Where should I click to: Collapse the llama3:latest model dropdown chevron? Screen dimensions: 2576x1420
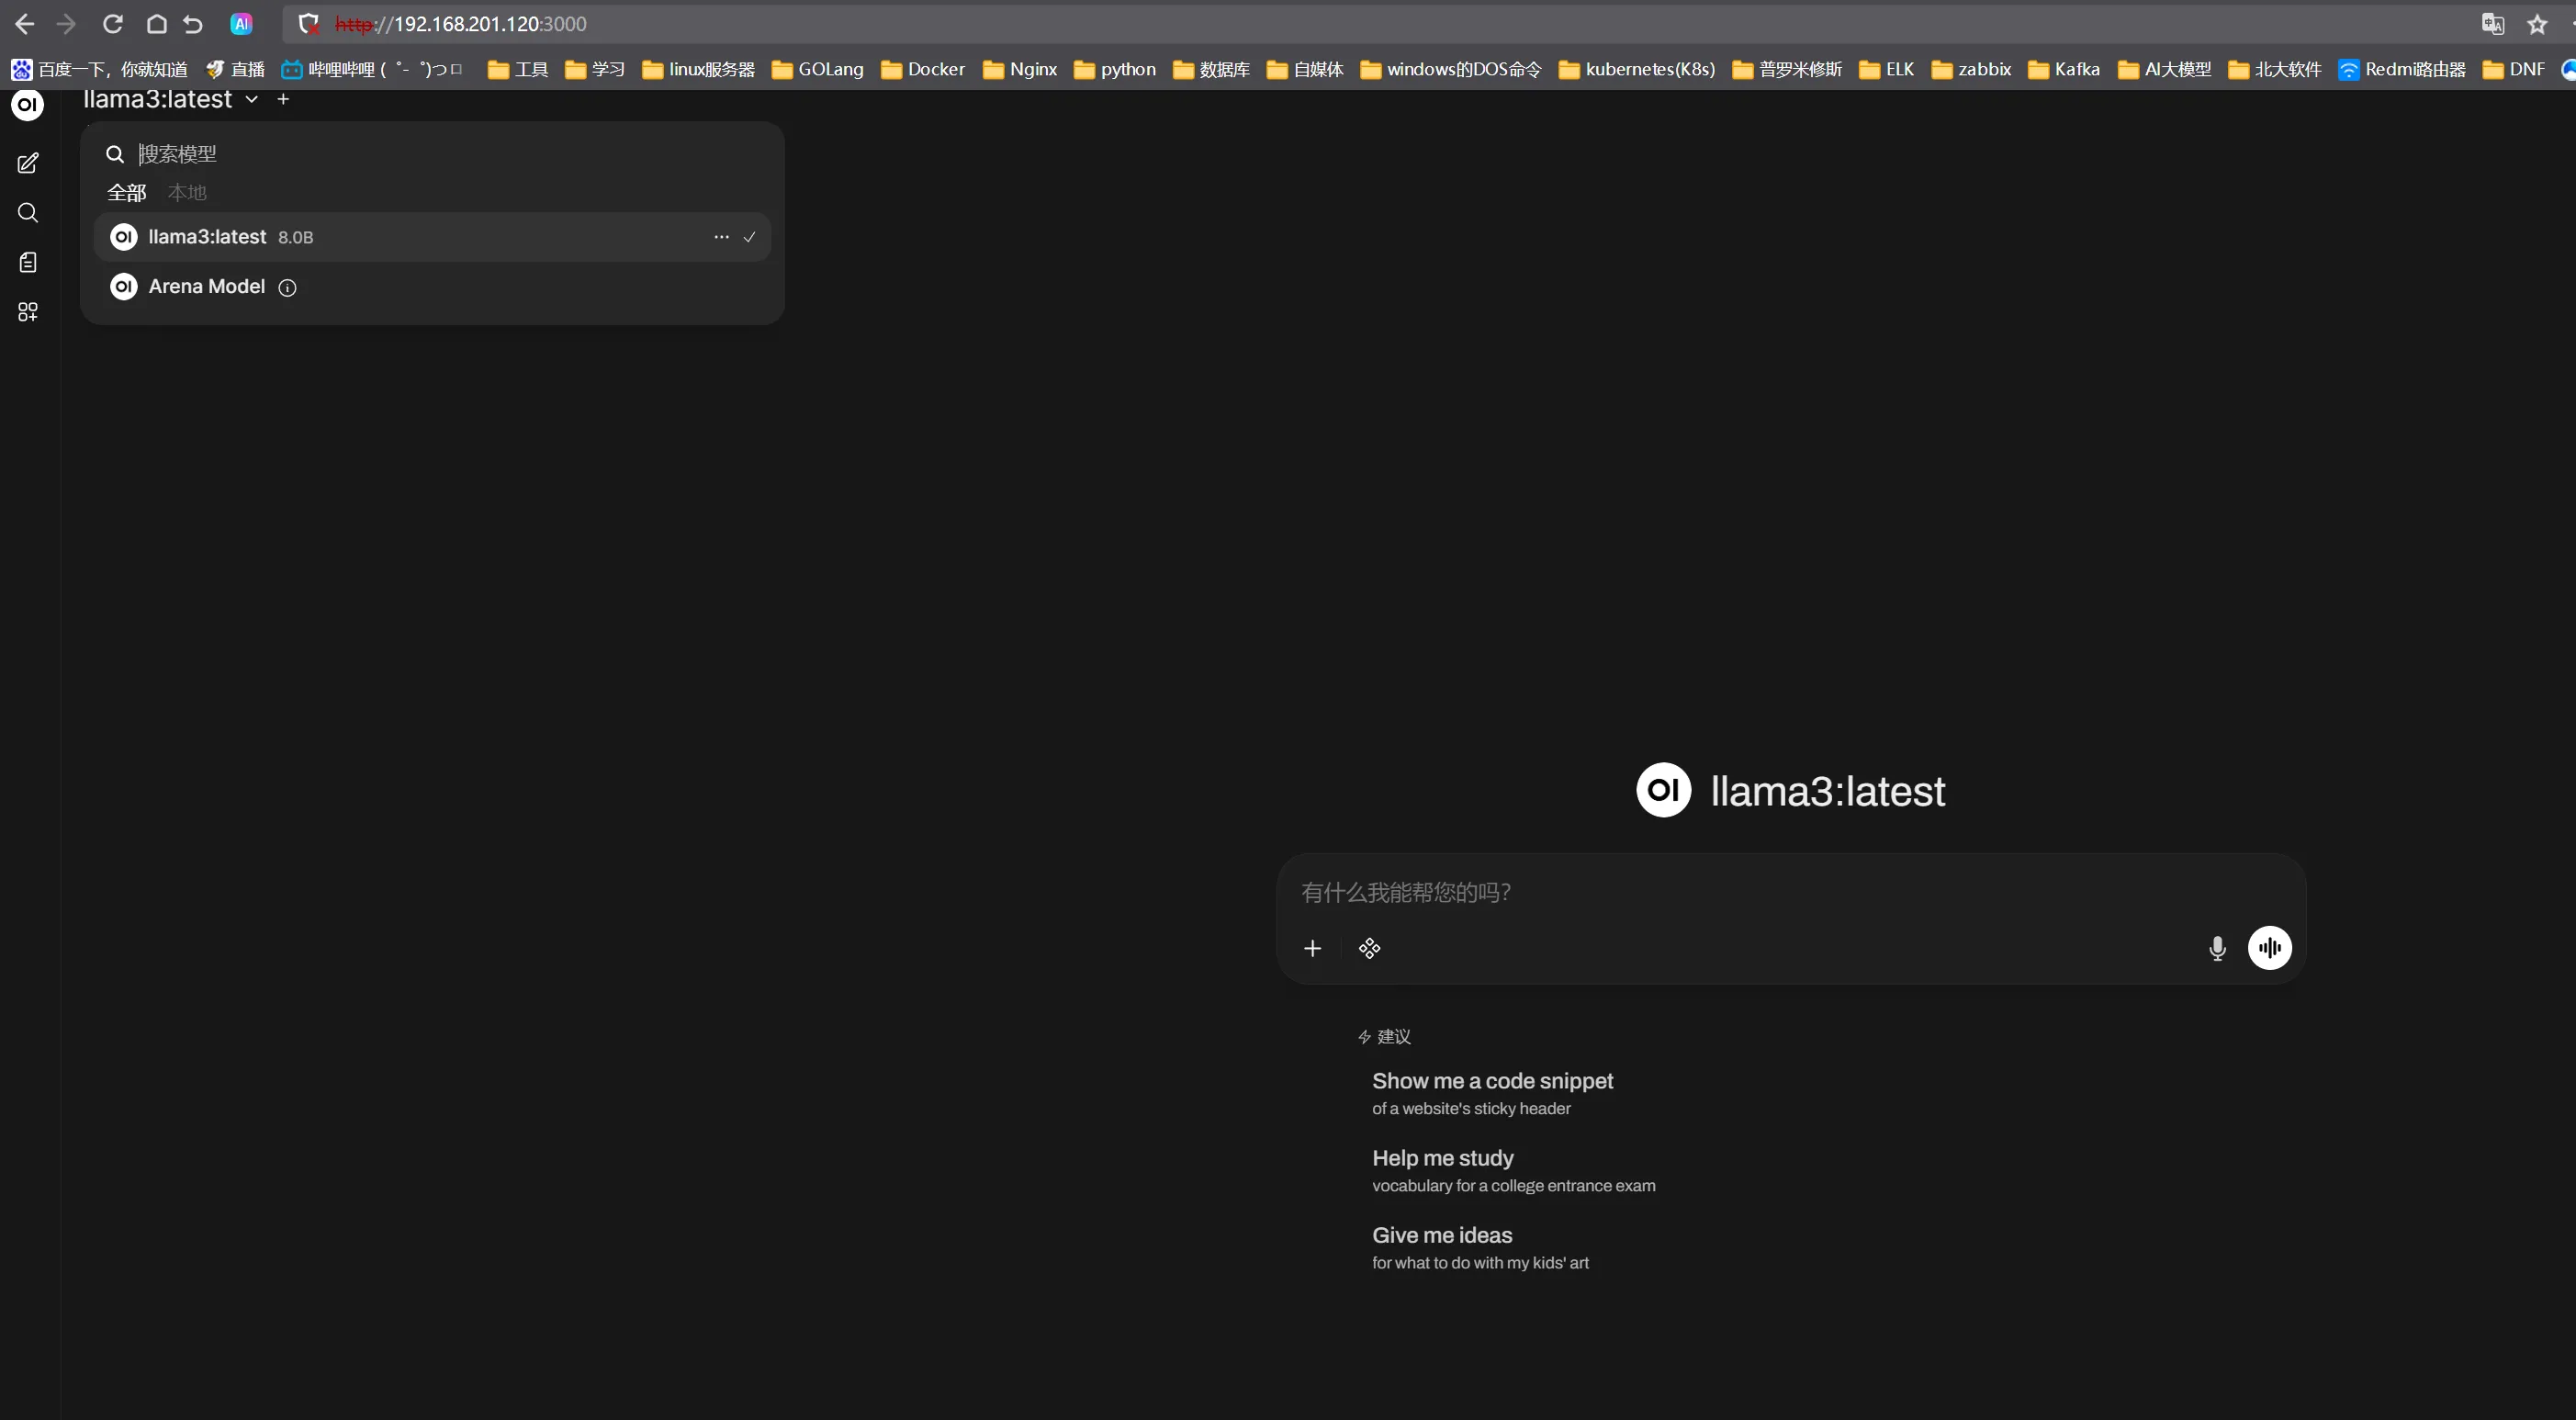click(x=252, y=99)
